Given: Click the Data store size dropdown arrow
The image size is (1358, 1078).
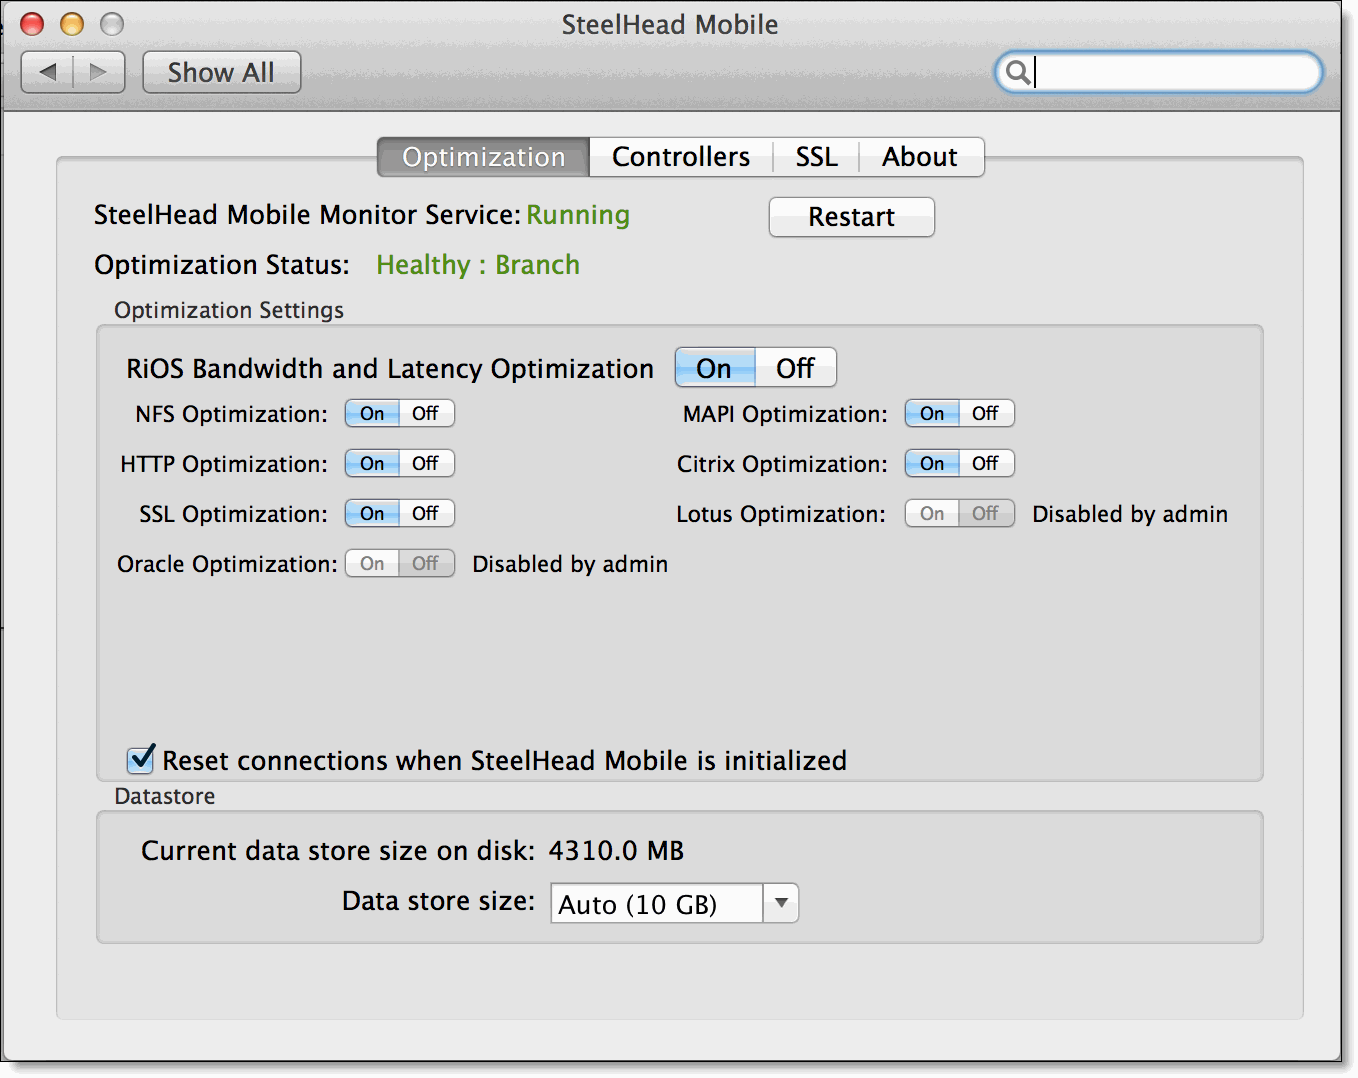Looking at the screenshot, I should (780, 903).
